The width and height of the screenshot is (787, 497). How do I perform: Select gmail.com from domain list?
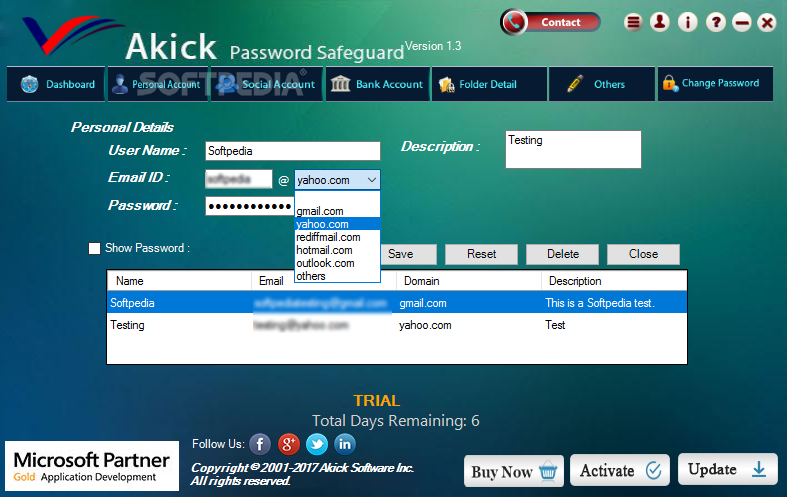(337, 211)
